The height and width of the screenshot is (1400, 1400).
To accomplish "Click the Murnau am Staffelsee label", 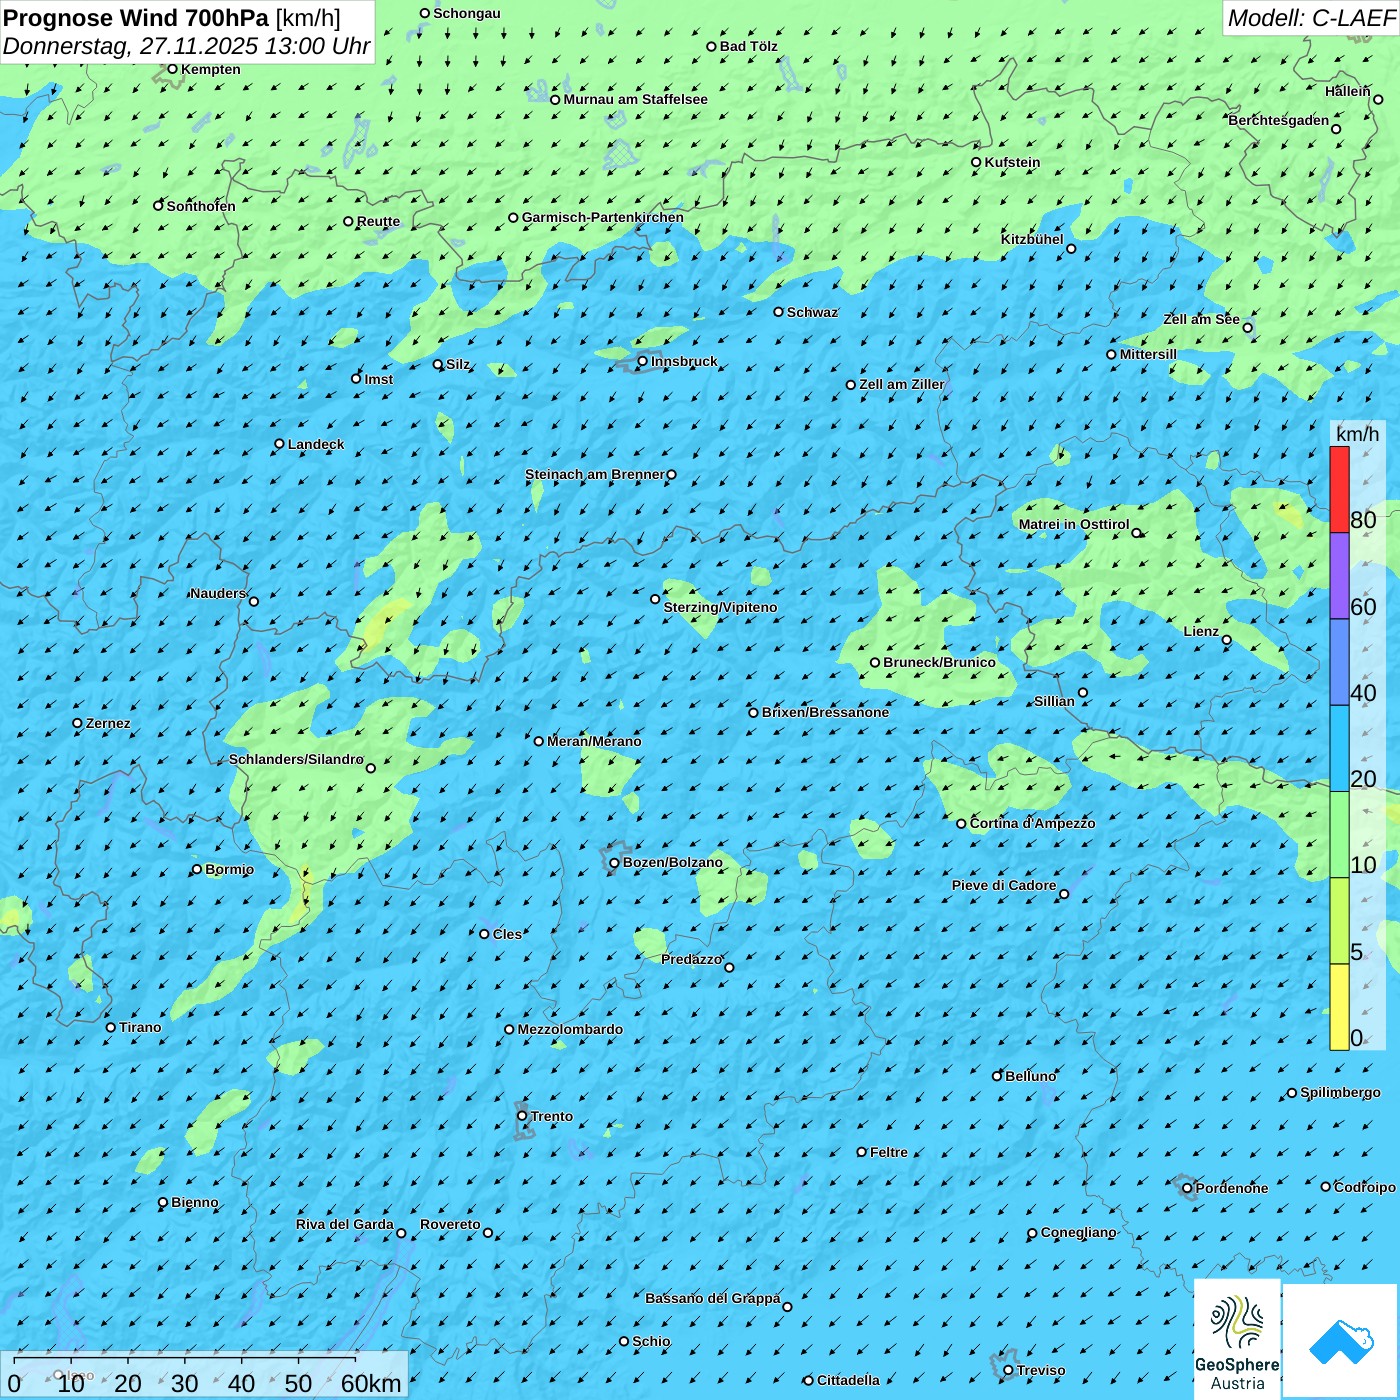I will (x=635, y=99).
